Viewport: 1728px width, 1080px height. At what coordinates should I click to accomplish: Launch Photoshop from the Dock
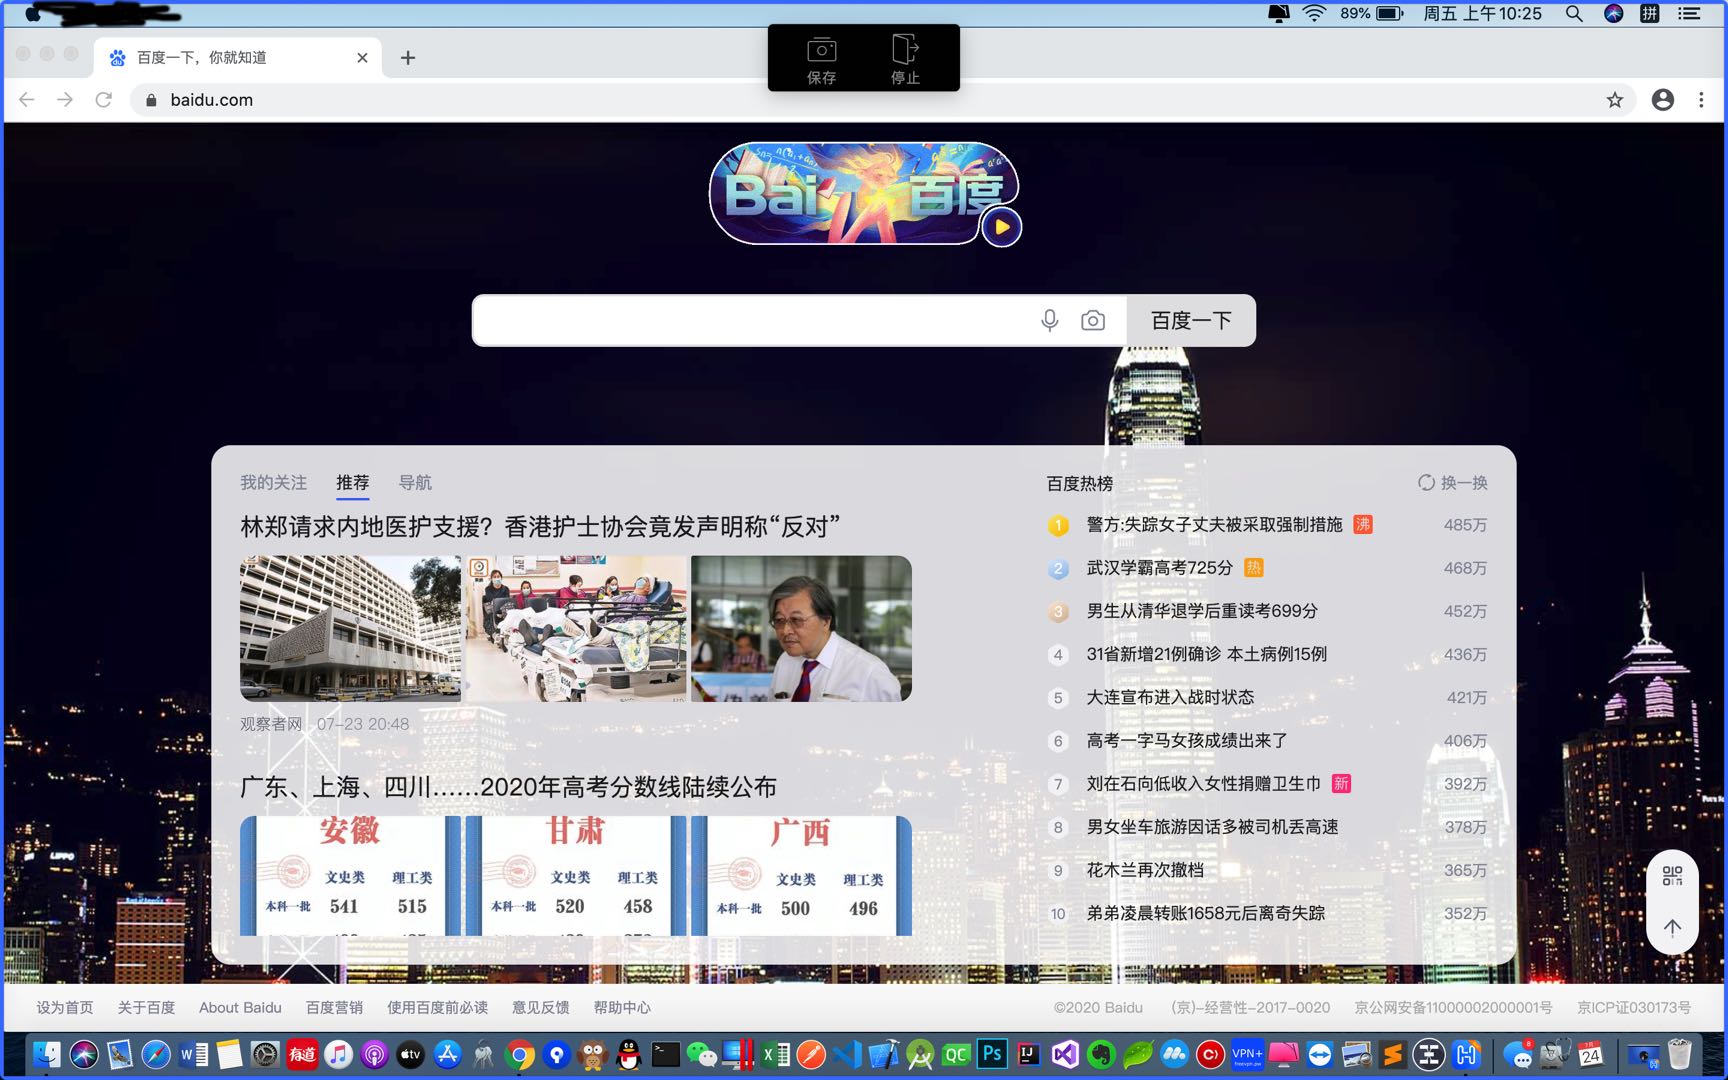992,1053
